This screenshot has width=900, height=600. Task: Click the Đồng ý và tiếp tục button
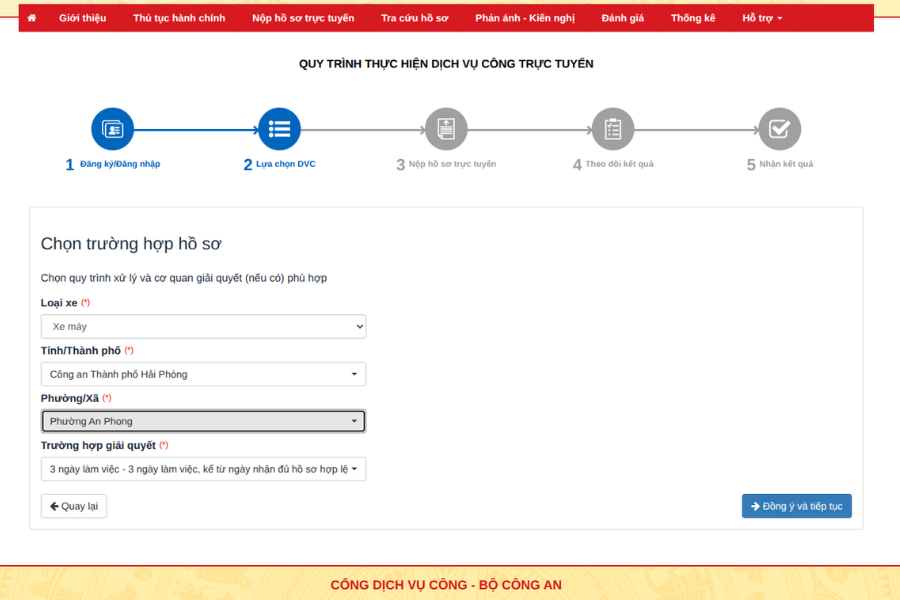click(x=797, y=506)
